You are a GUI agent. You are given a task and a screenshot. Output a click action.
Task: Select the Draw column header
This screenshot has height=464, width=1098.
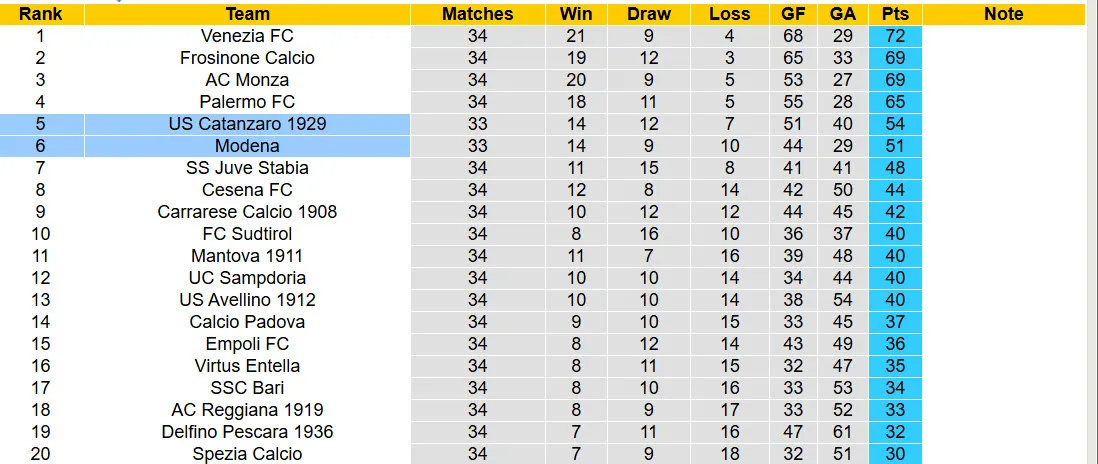pos(649,14)
